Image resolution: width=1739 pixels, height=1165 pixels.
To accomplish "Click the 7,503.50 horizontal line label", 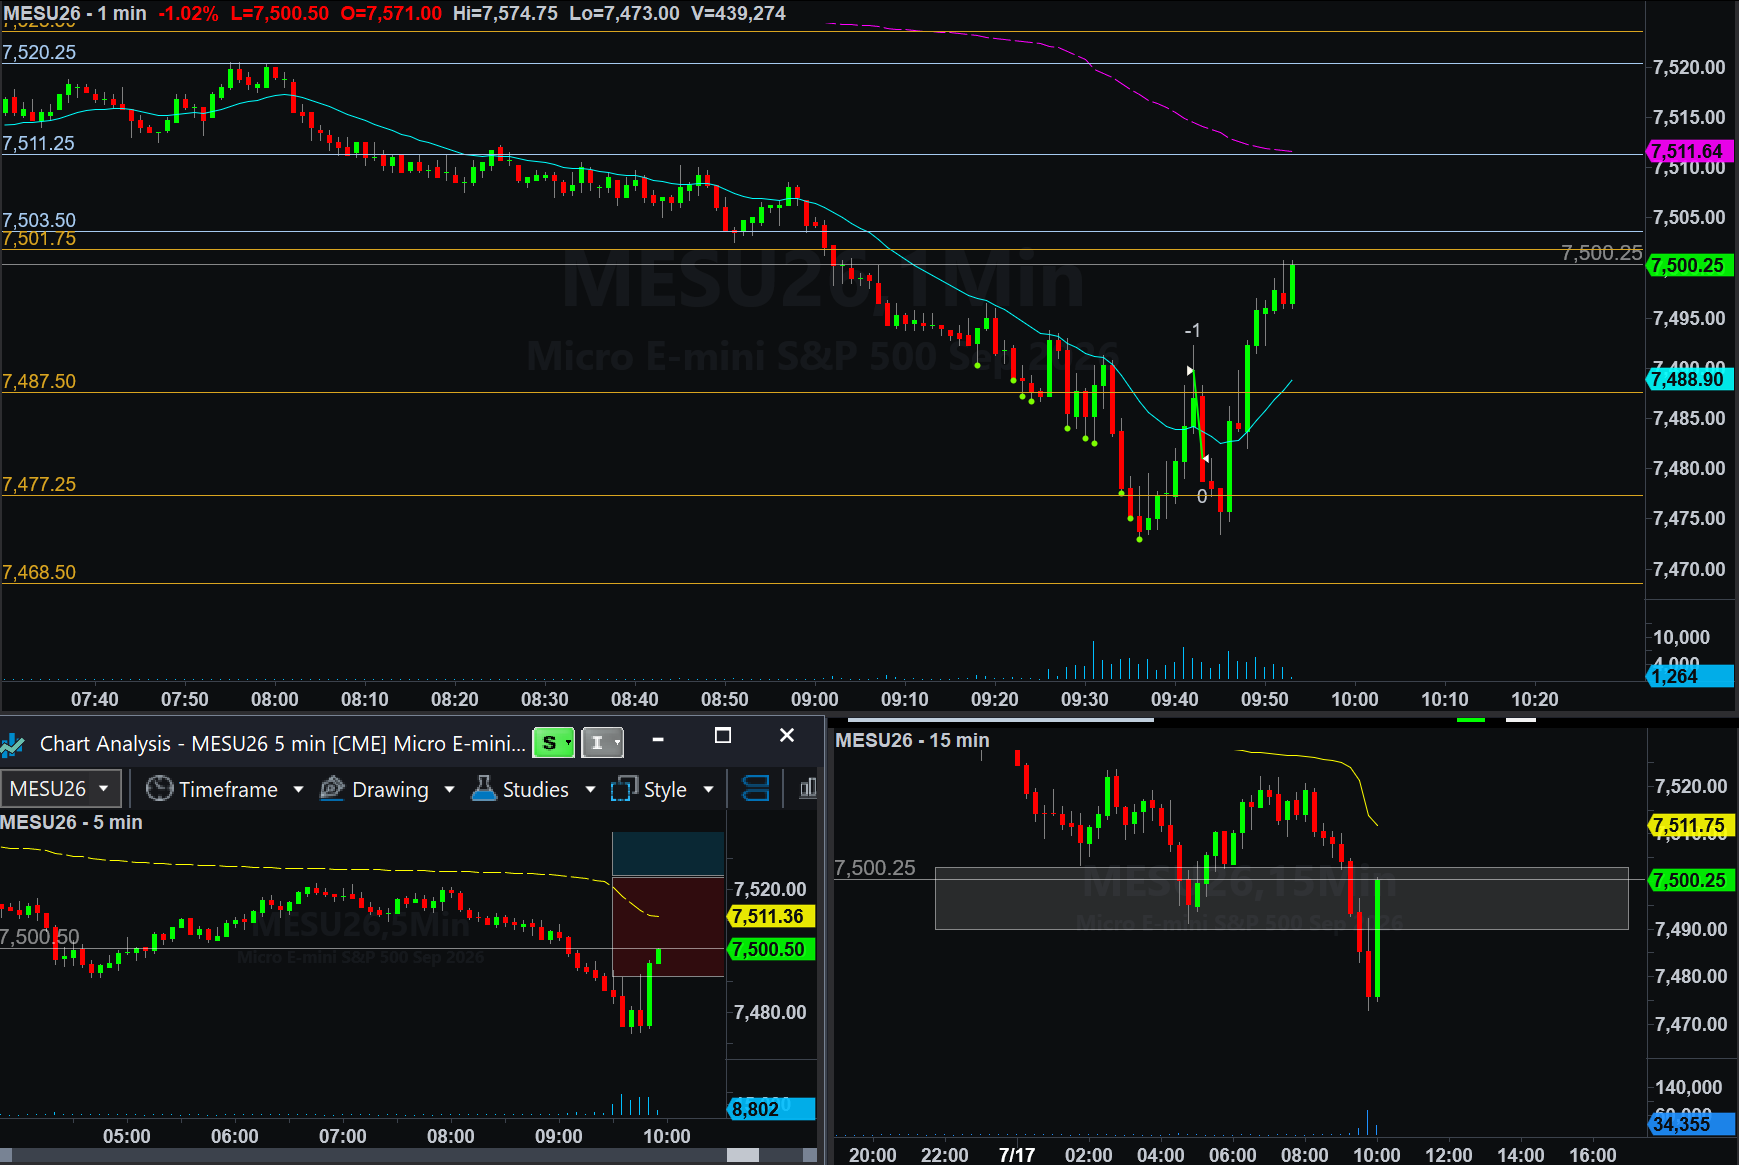I will coord(39,219).
